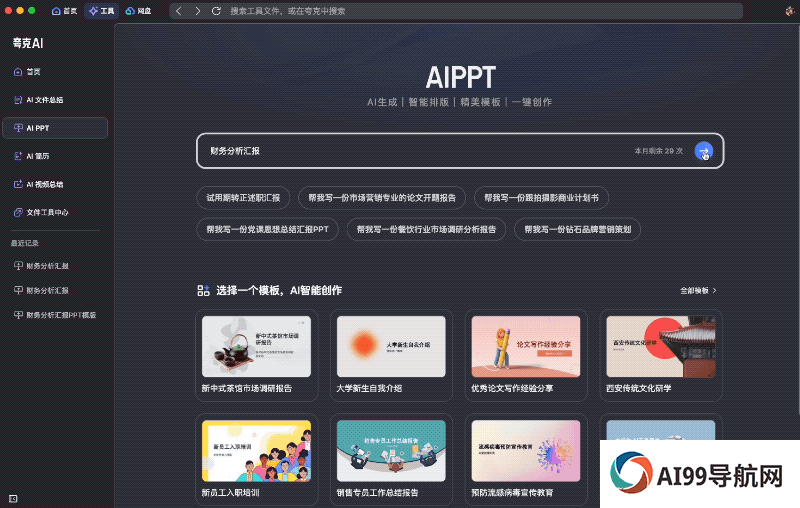Viewport: 800px width, 508px height.
Task: Choose the 跟拍摄影商业计划书 suggestion
Action: (541, 198)
